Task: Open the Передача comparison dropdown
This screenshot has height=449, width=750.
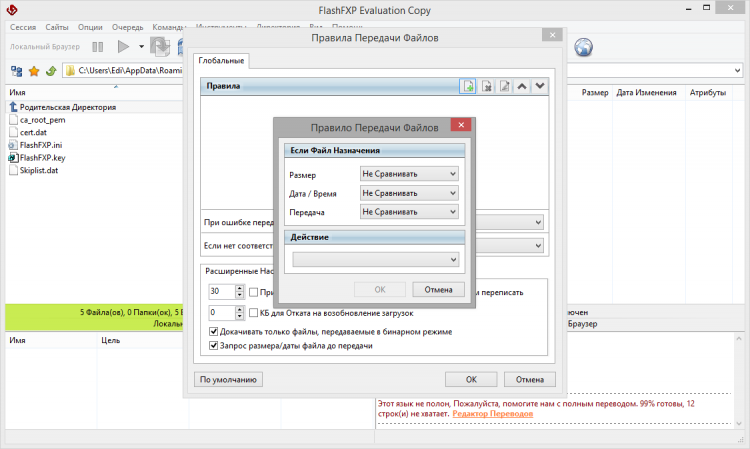Action: (409, 211)
